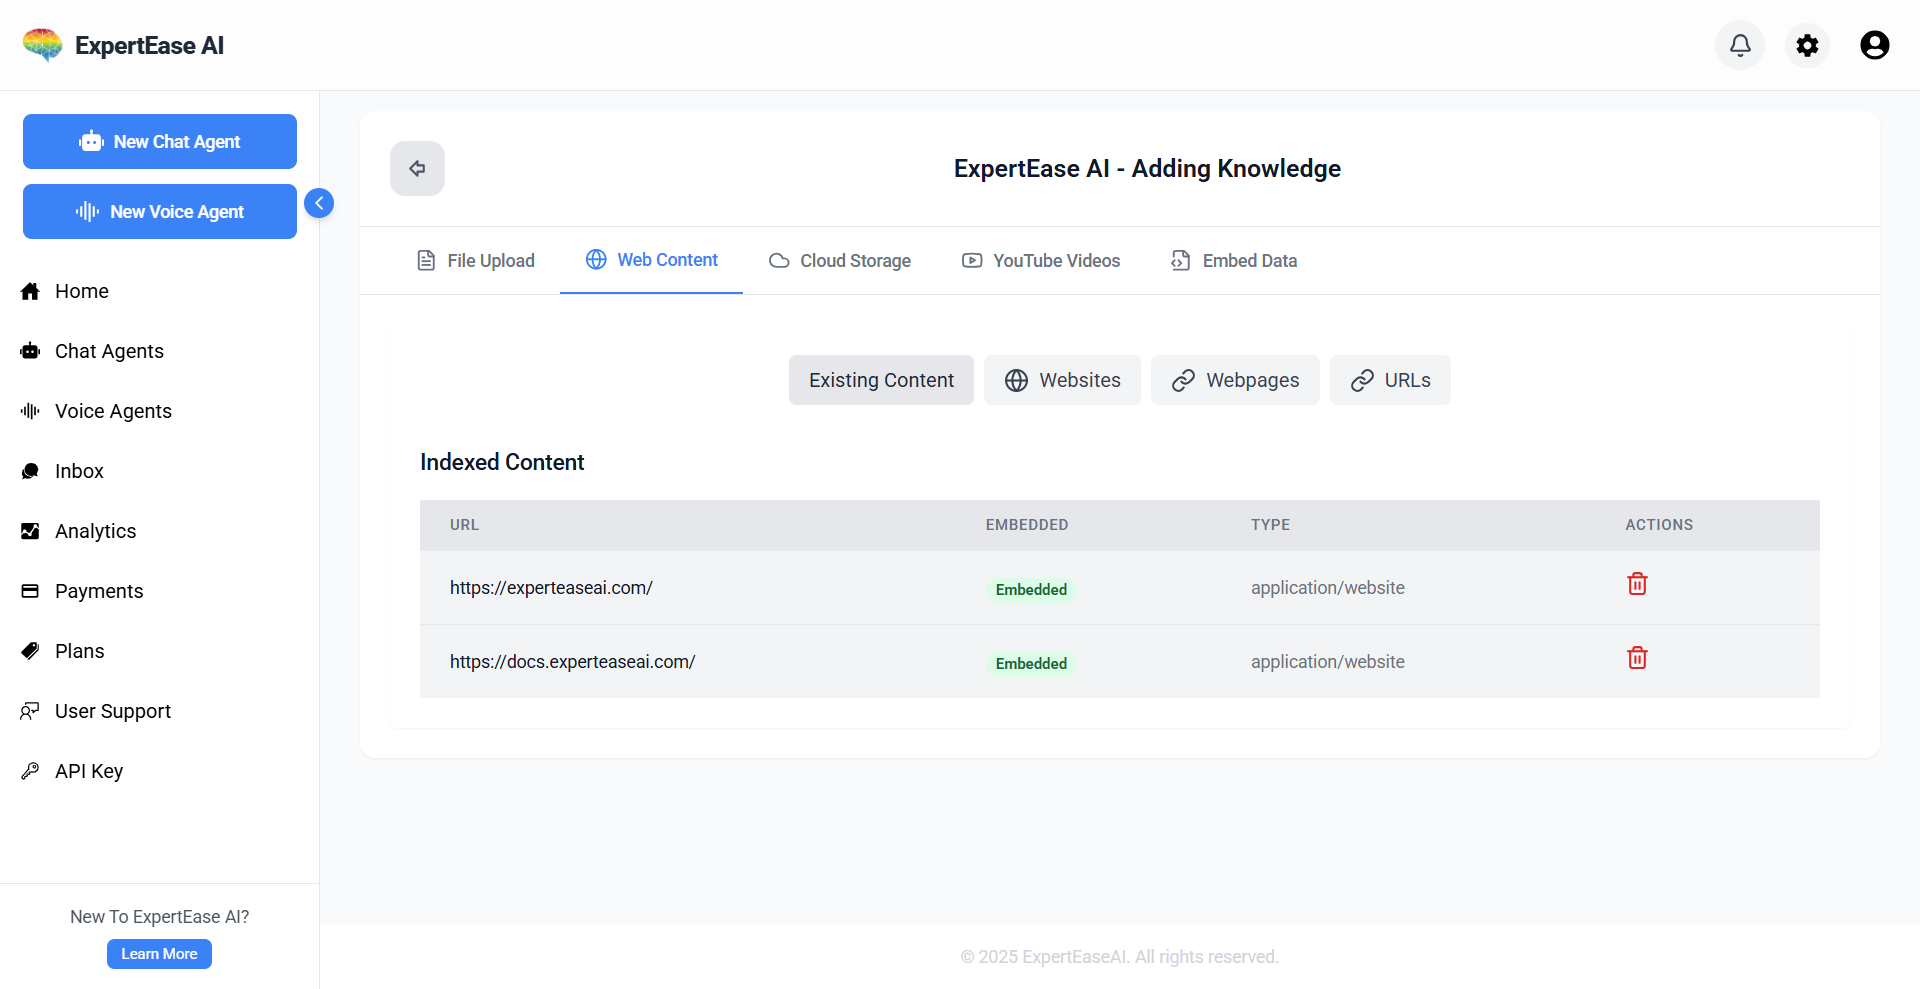Select the Webpages content option
Image resolution: width=1920 pixels, height=989 pixels.
coord(1235,380)
